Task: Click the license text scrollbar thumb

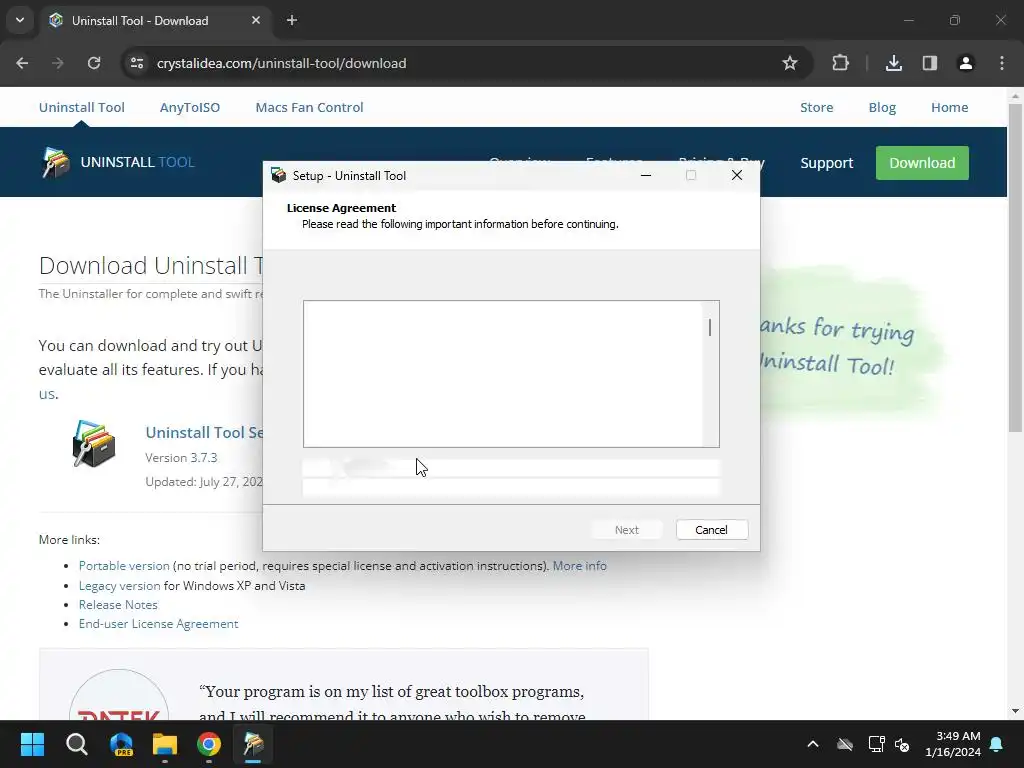Action: click(710, 328)
